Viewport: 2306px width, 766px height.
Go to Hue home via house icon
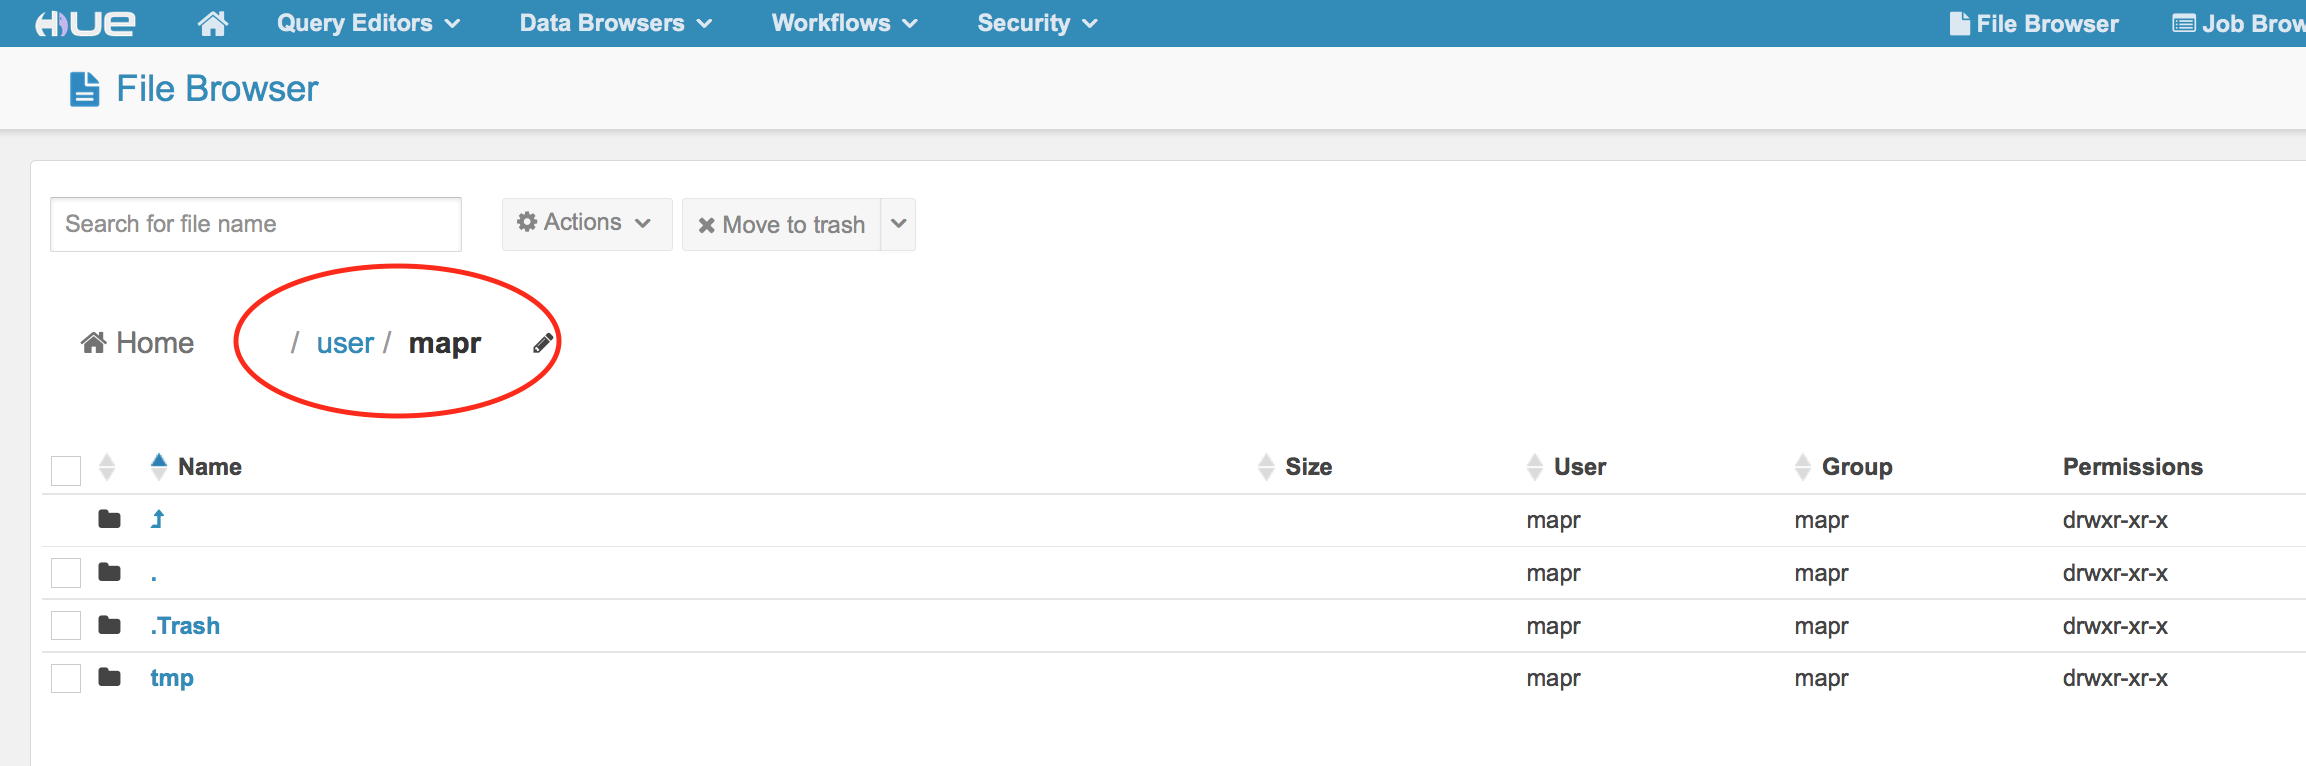coord(212,23)
